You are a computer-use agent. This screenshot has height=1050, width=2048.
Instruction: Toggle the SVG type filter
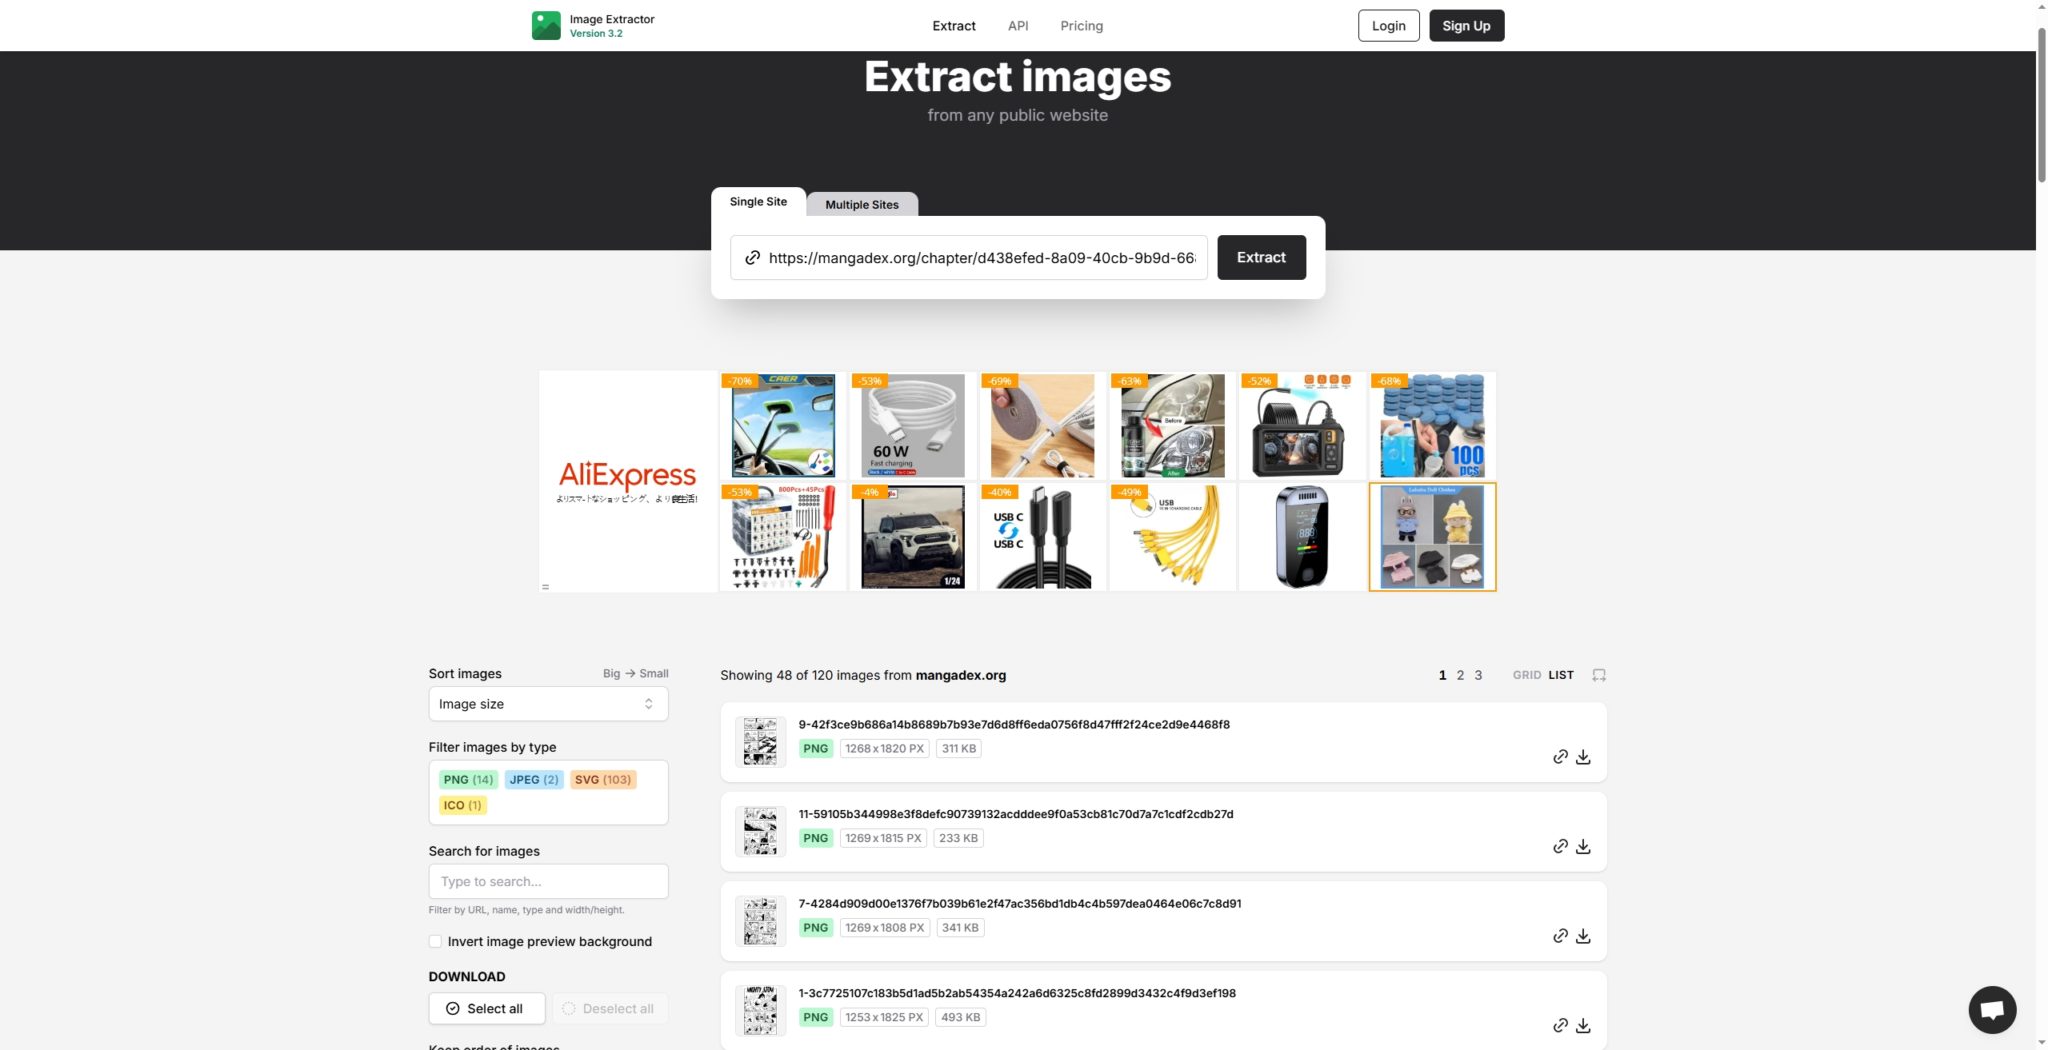602,780
